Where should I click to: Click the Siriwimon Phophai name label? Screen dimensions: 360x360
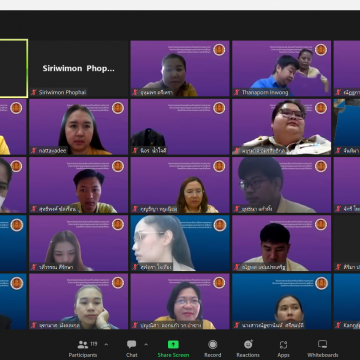(x=62, y=92)
